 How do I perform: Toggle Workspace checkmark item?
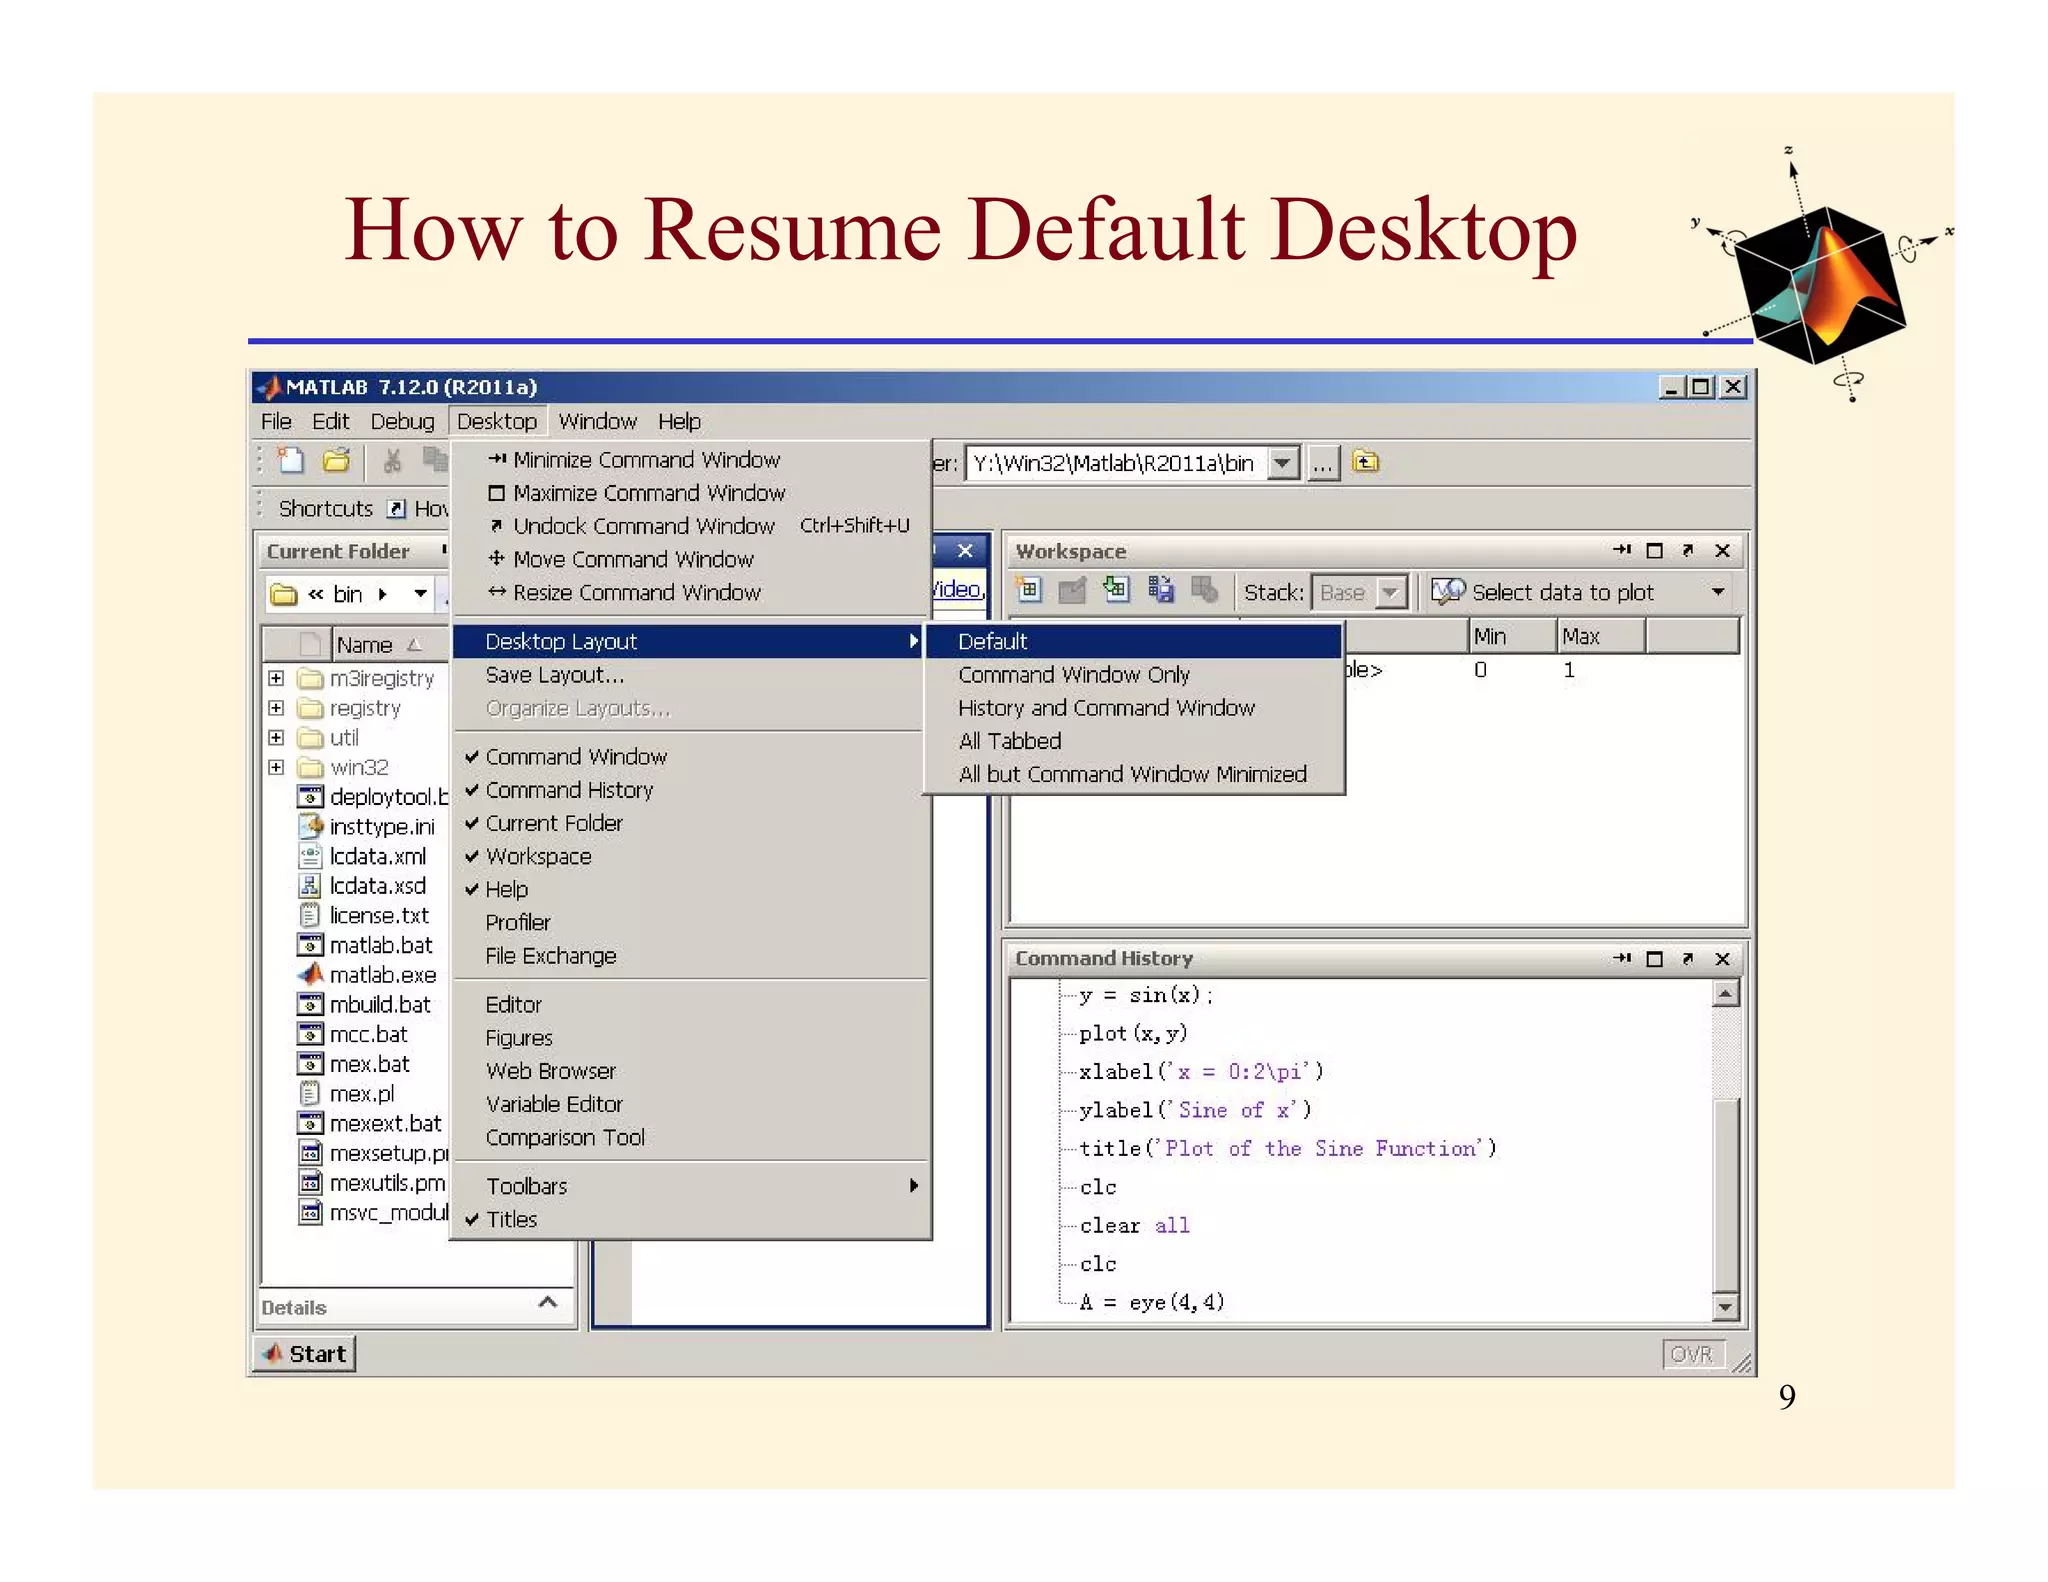click(x=690, y=856)
